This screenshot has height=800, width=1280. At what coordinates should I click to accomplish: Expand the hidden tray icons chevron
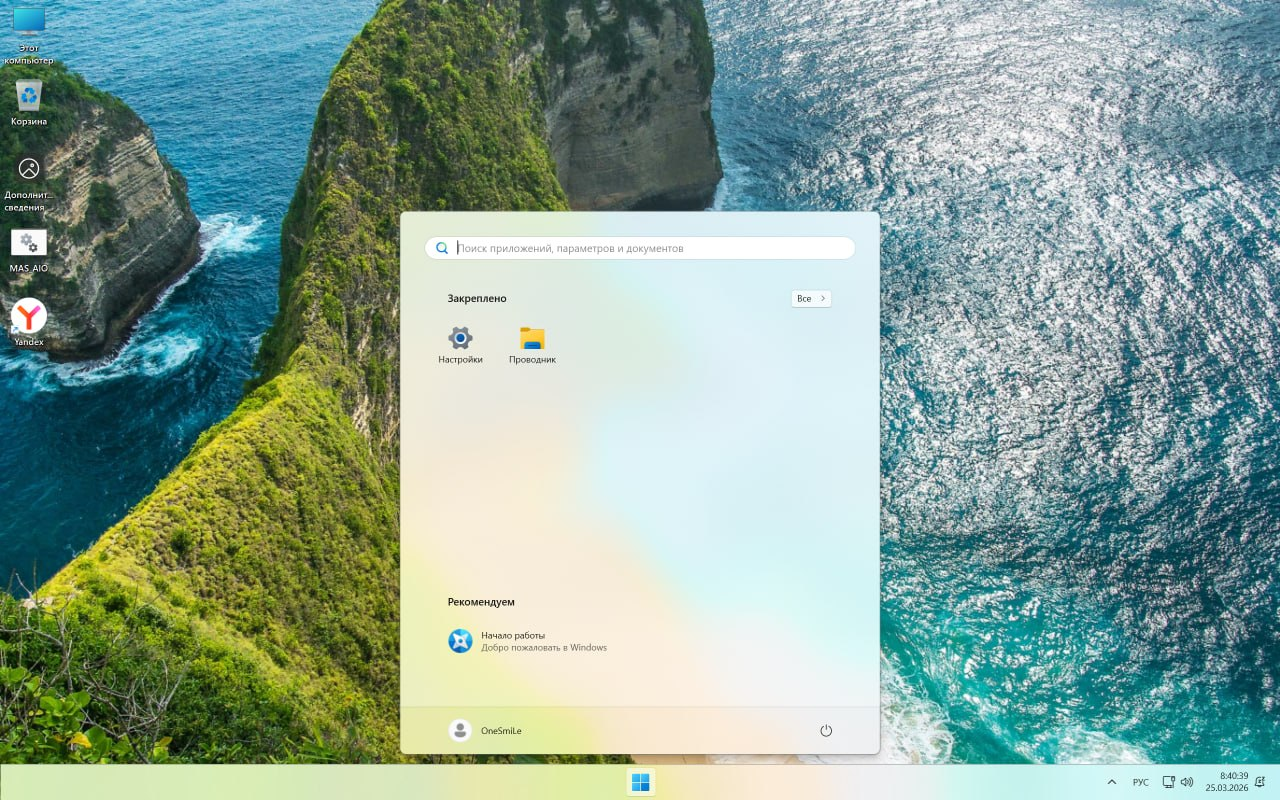(x=1111, y=782)
